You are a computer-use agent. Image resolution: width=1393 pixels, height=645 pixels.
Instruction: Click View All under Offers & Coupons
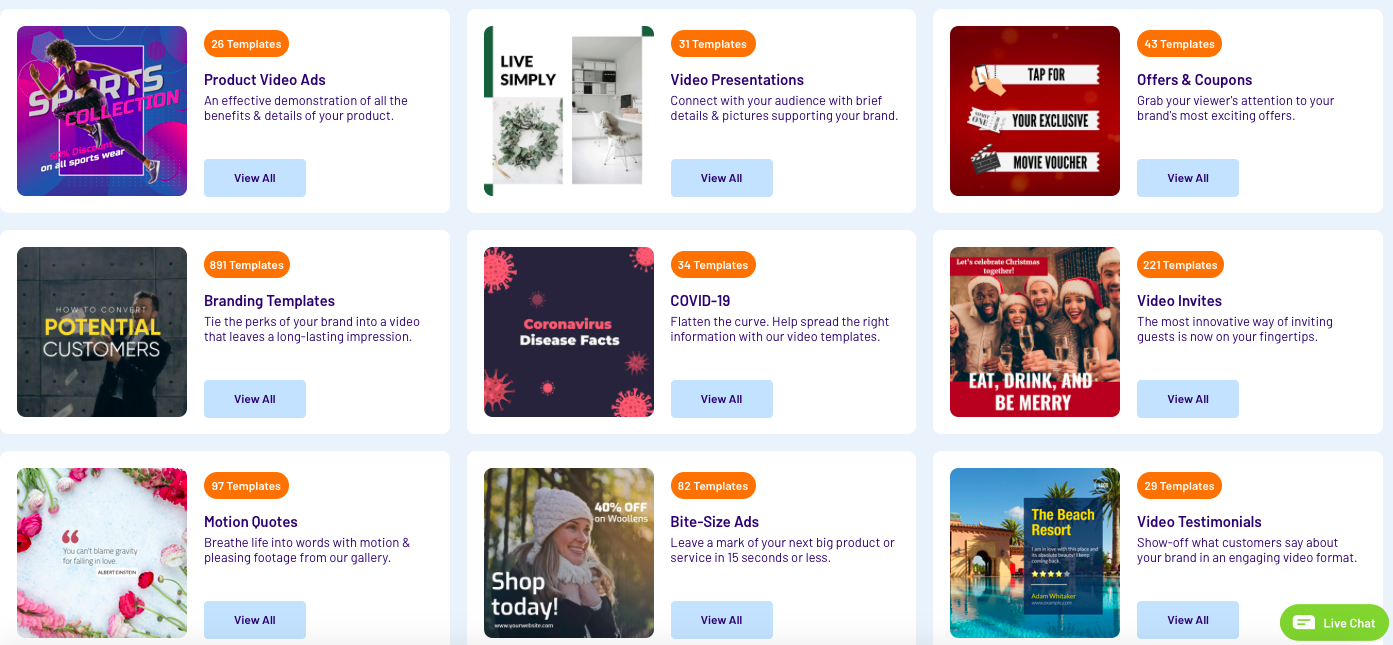[1187, 177]
